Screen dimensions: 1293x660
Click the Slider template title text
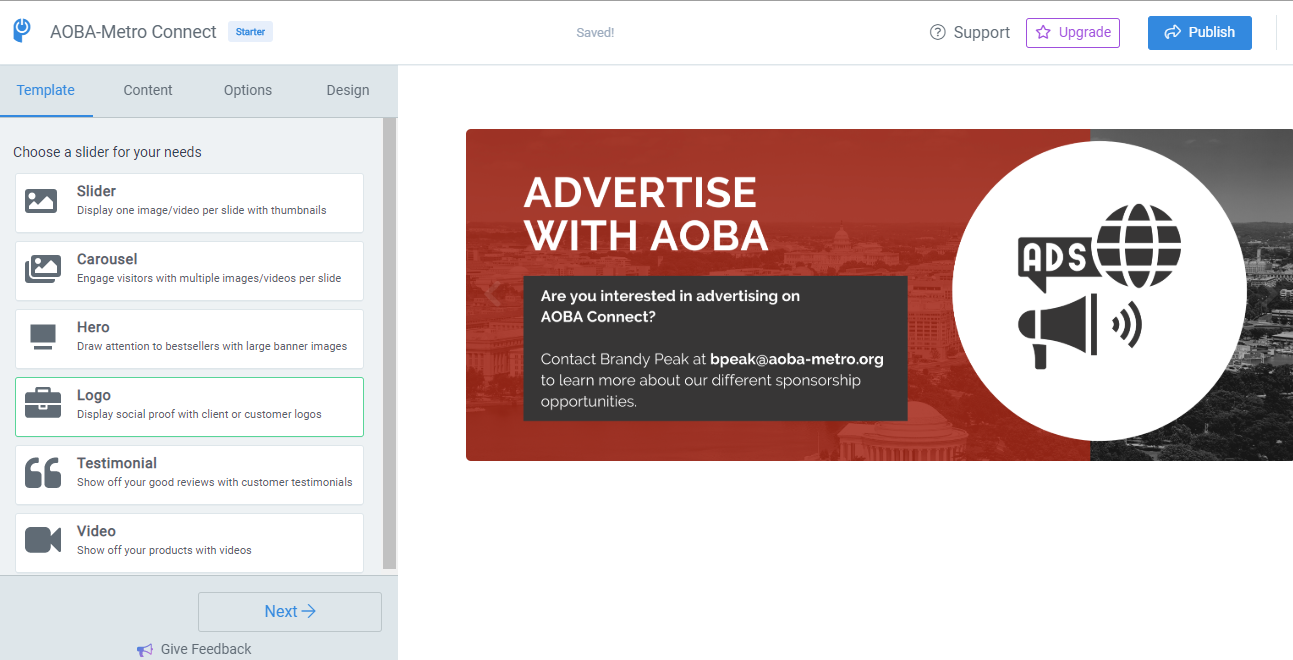[x=96, y=191]
